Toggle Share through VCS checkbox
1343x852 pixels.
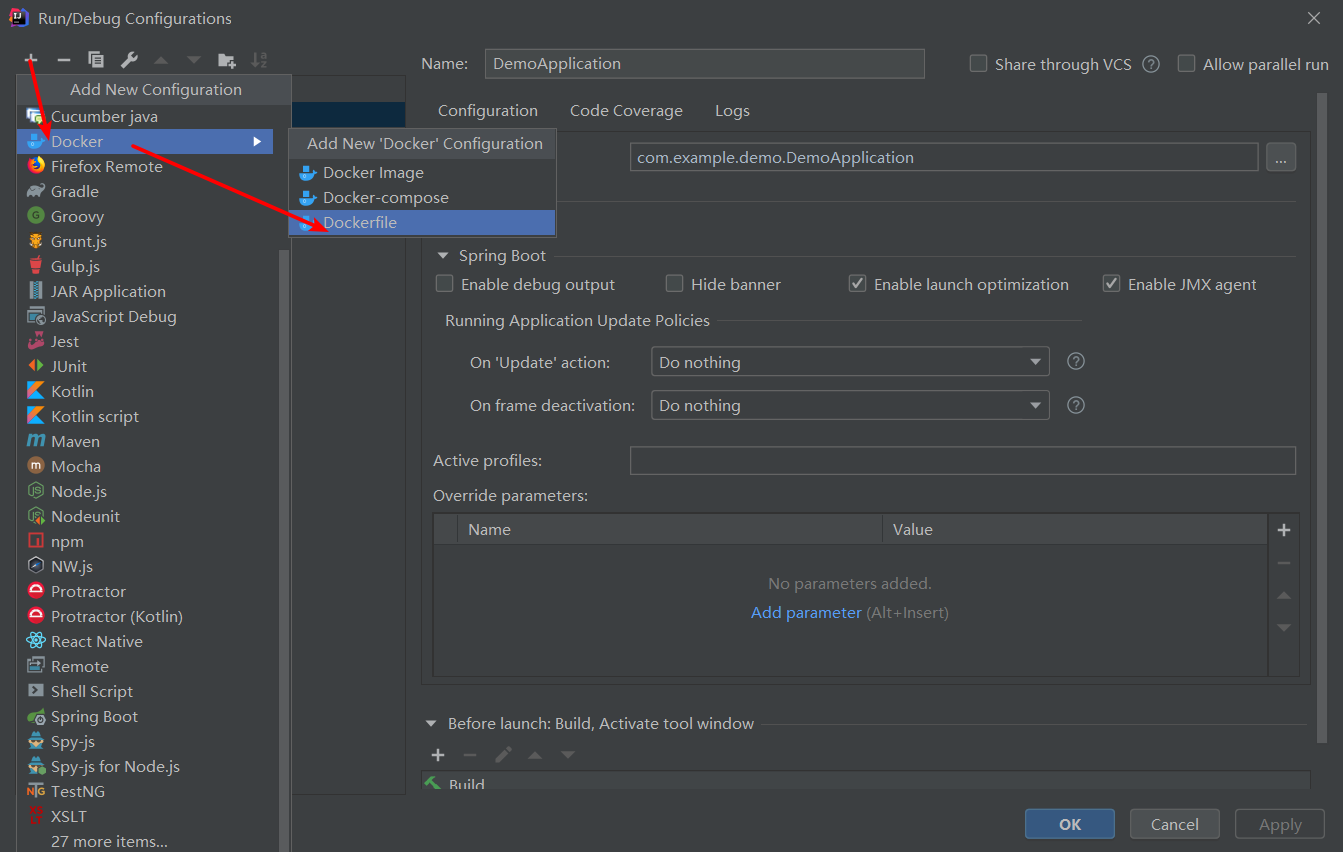coord(979,63)
